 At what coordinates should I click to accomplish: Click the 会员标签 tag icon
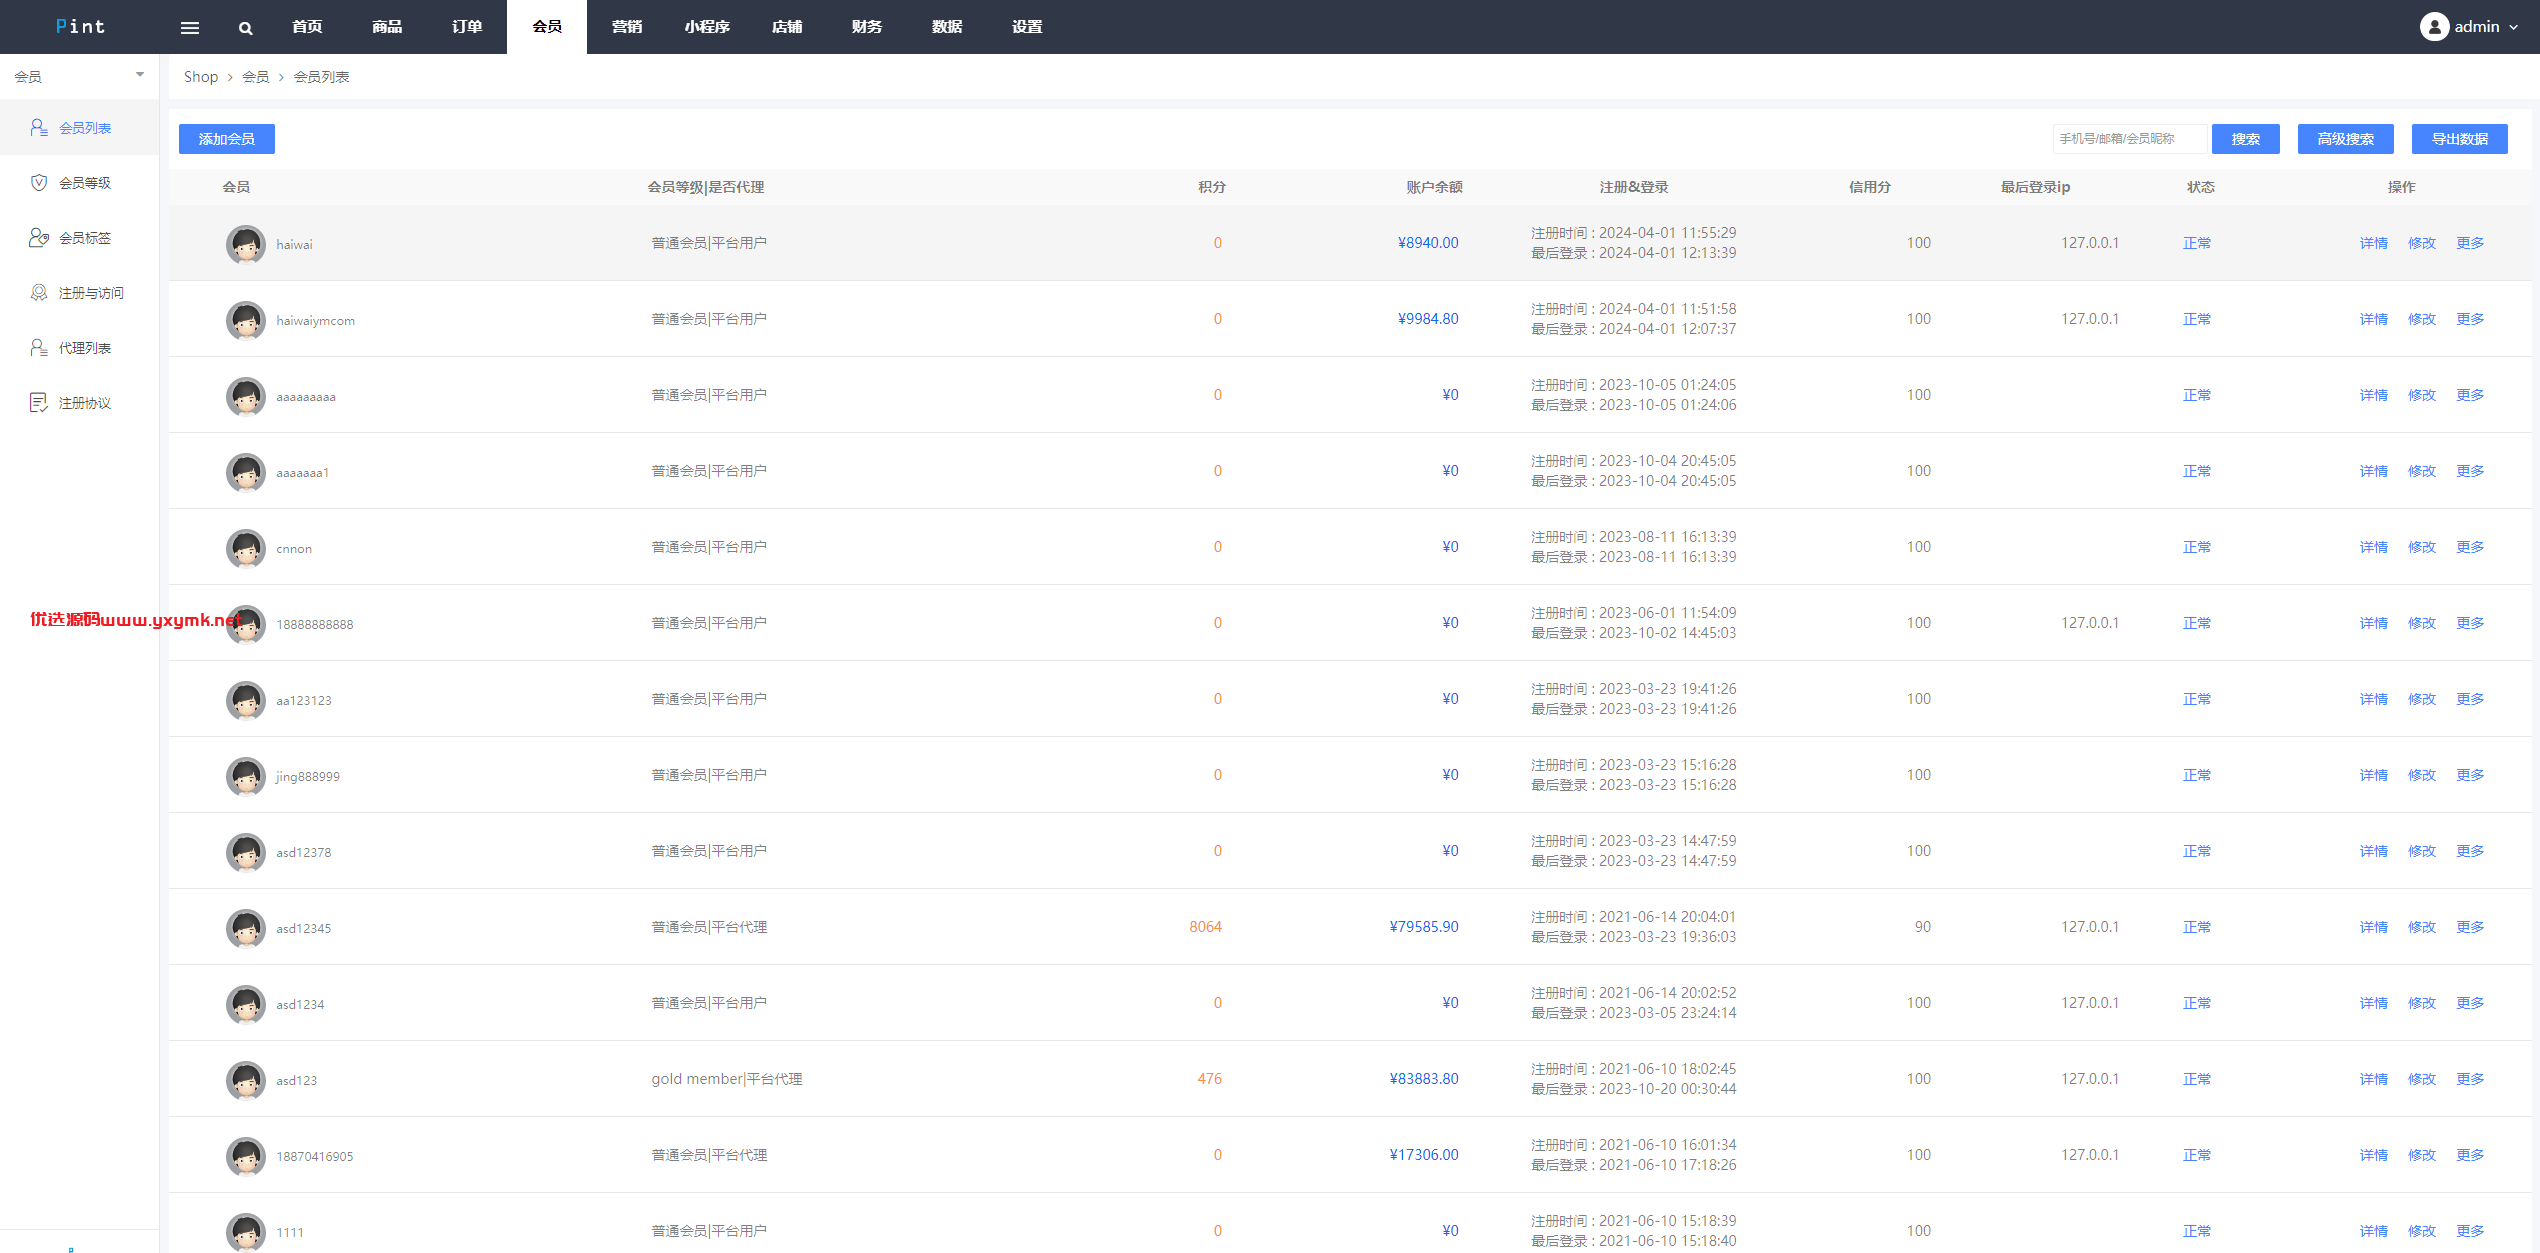(x=39, y=237)
